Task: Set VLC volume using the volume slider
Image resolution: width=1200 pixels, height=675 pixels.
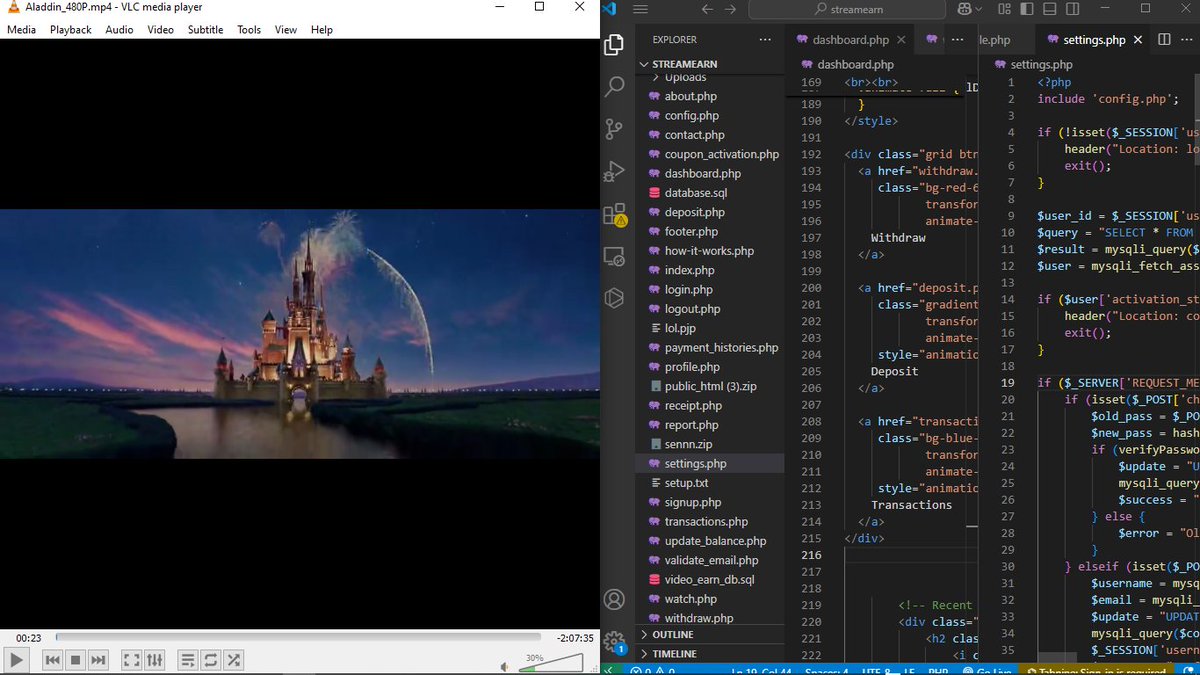Action: pyautogui.click(x=551, y=663)
